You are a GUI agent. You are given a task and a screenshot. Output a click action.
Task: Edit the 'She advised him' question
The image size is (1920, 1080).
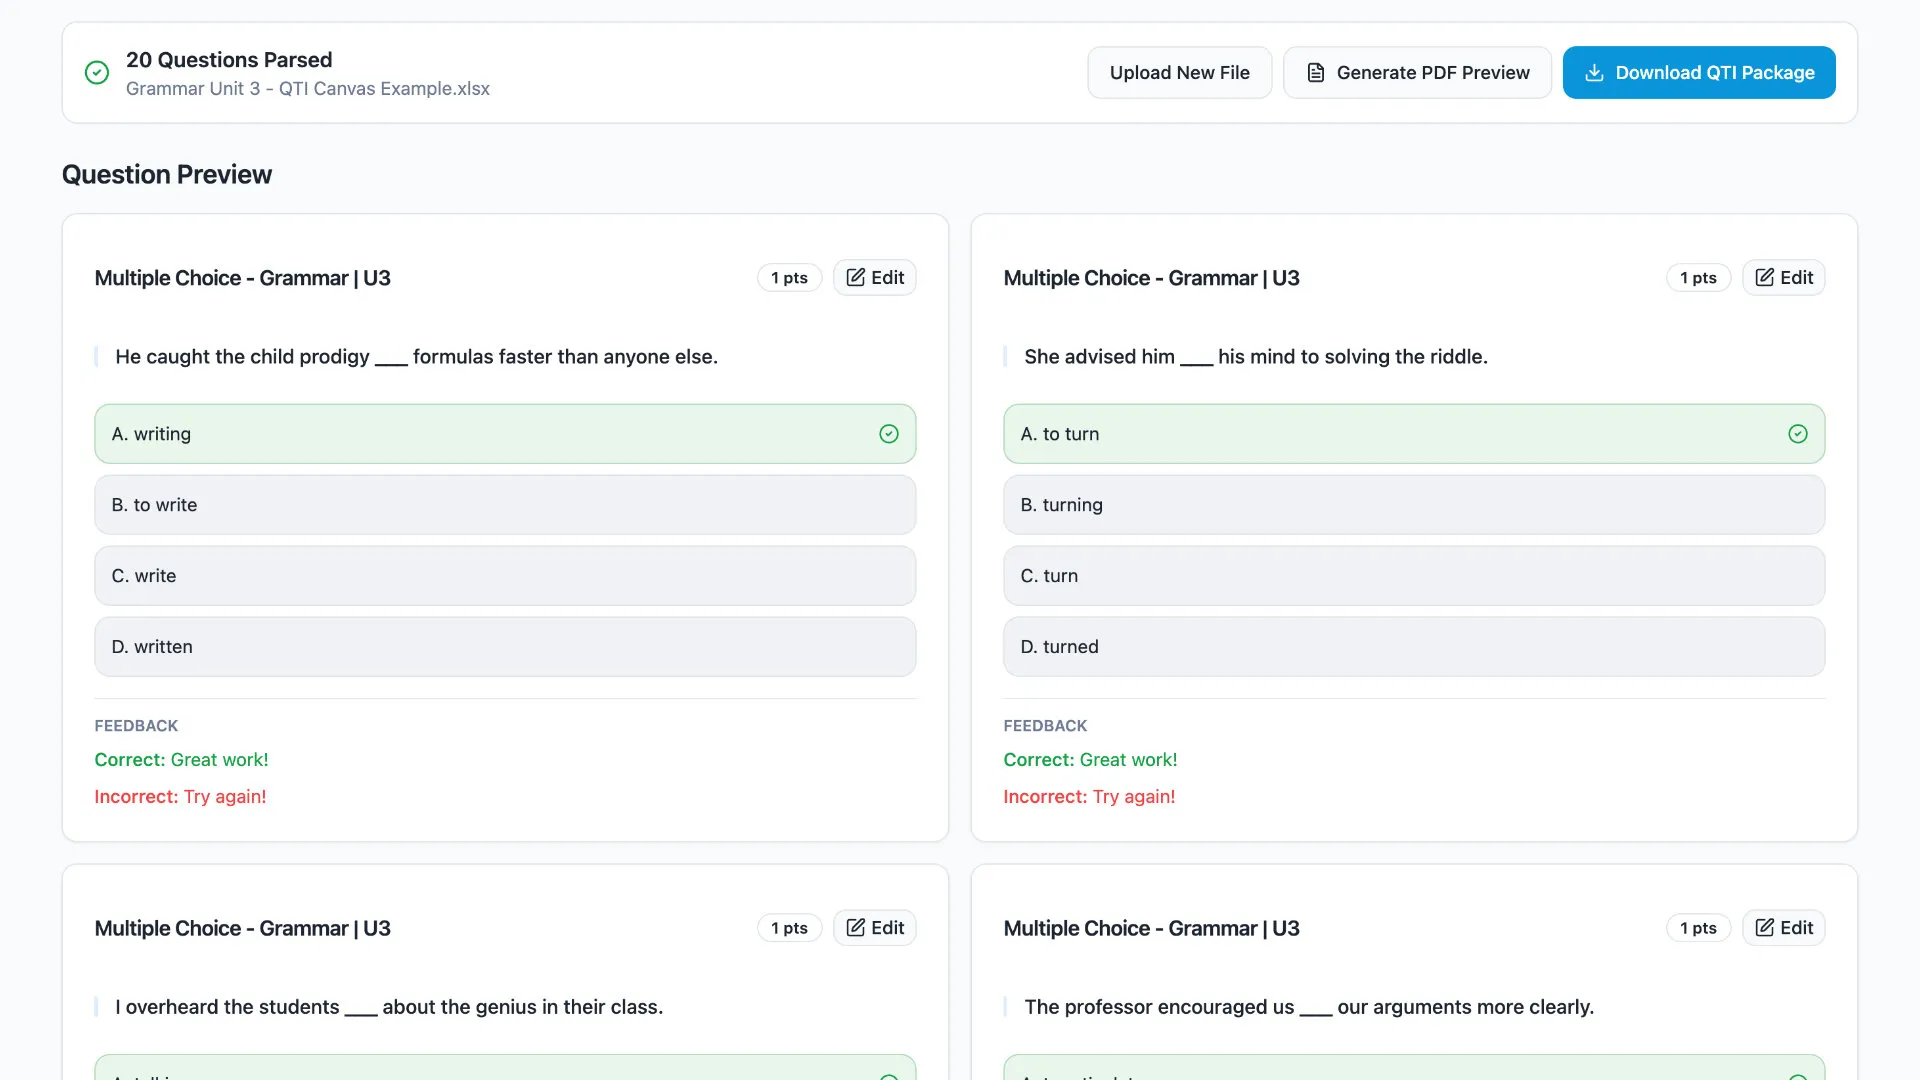(1783, 278)
